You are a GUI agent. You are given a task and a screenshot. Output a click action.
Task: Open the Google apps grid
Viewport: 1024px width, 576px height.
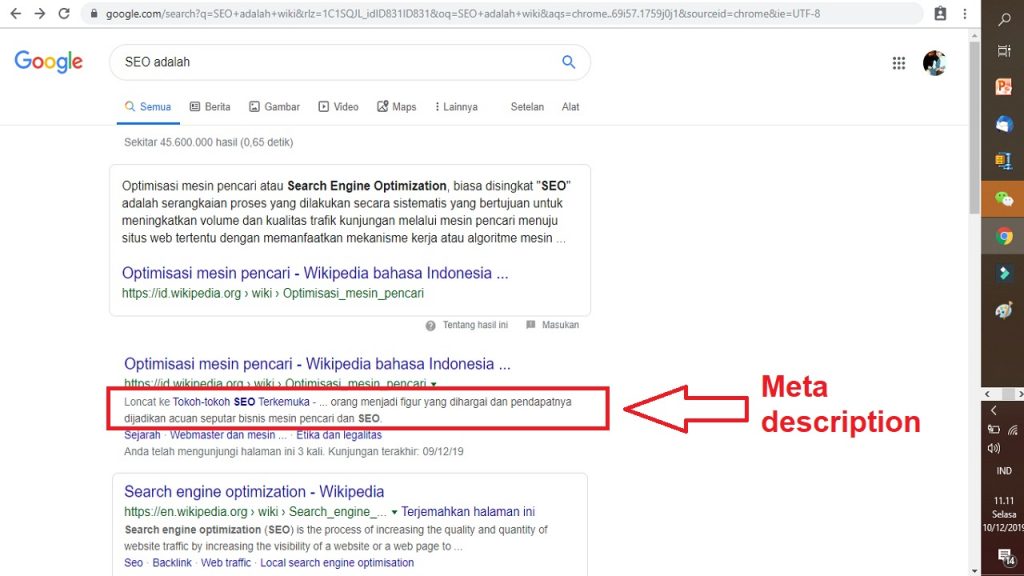(x=898, y=63)
